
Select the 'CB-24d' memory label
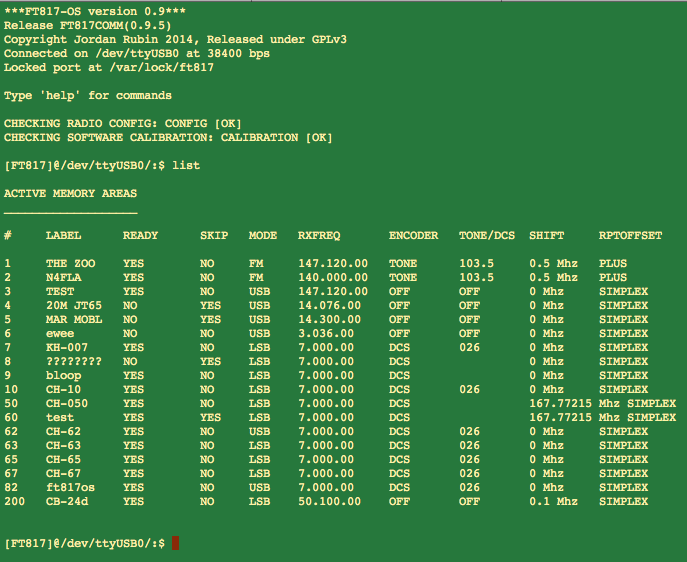[x=67, y=502]
